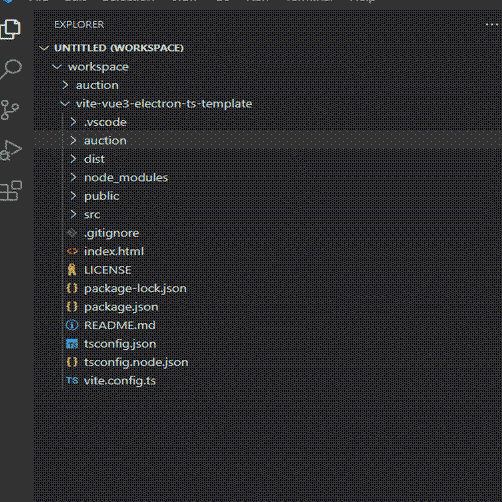Click the tsconfig.node.json braces icon
502x502 pixels.
point(72,362)
